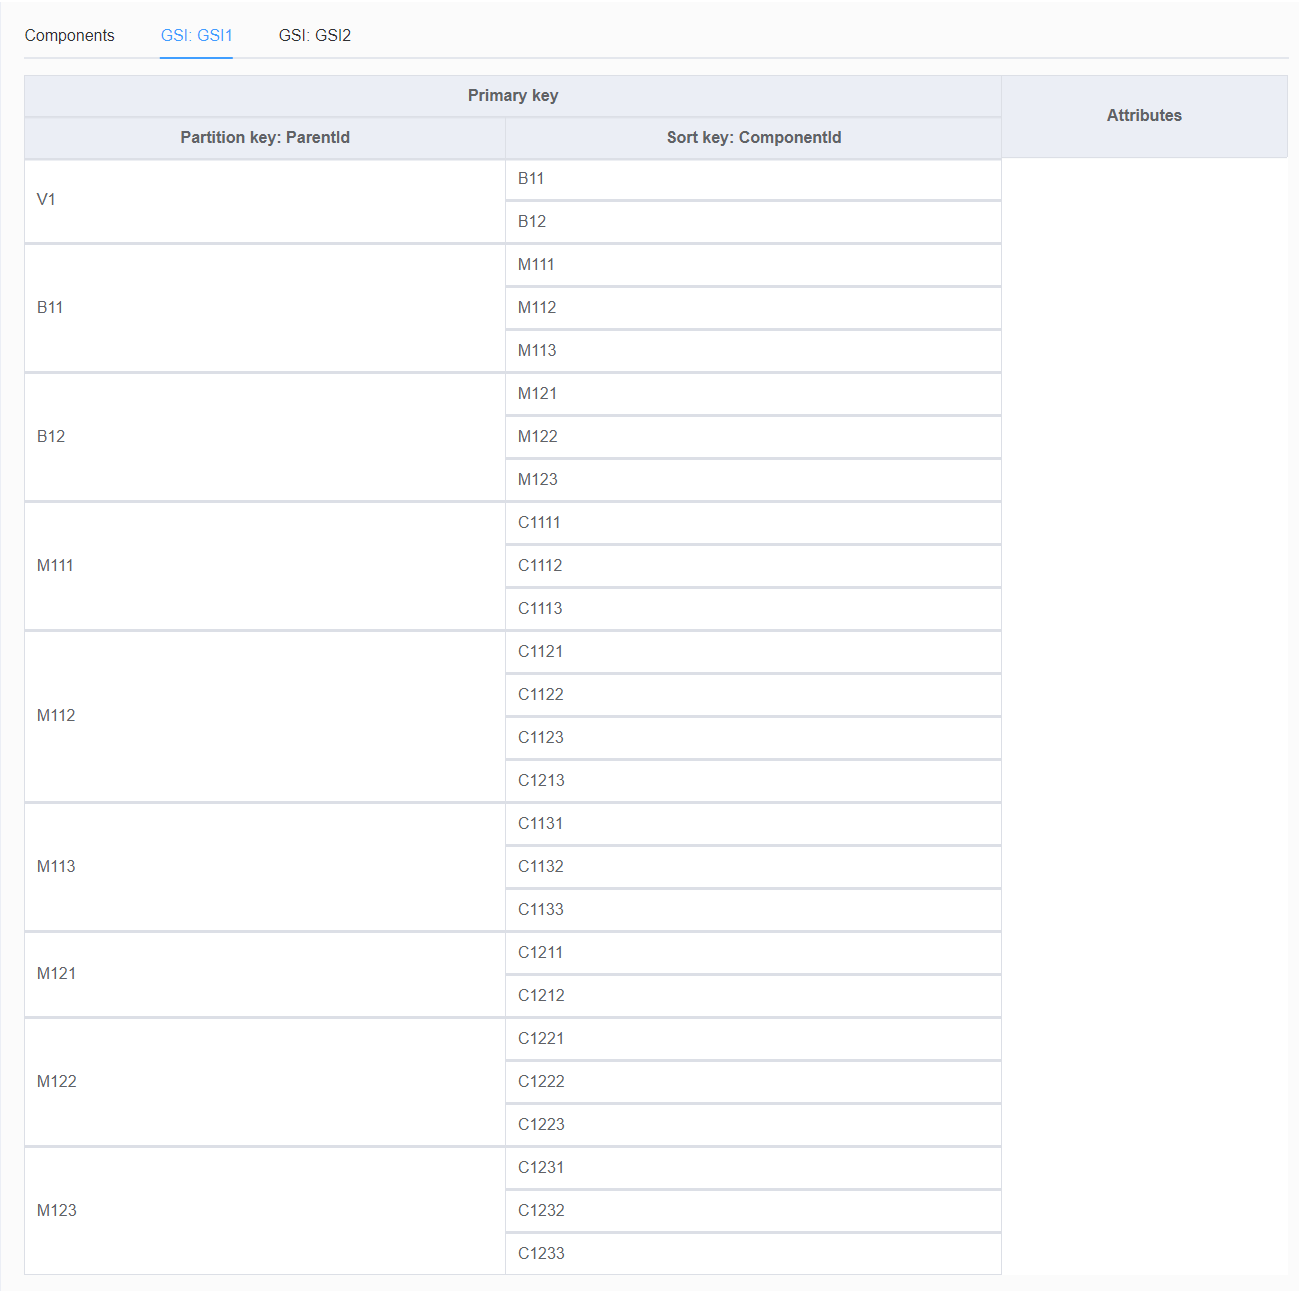Click the M123 partition key cell
This screenshot has width=1299, height=1291.
tap(57, 1210)
